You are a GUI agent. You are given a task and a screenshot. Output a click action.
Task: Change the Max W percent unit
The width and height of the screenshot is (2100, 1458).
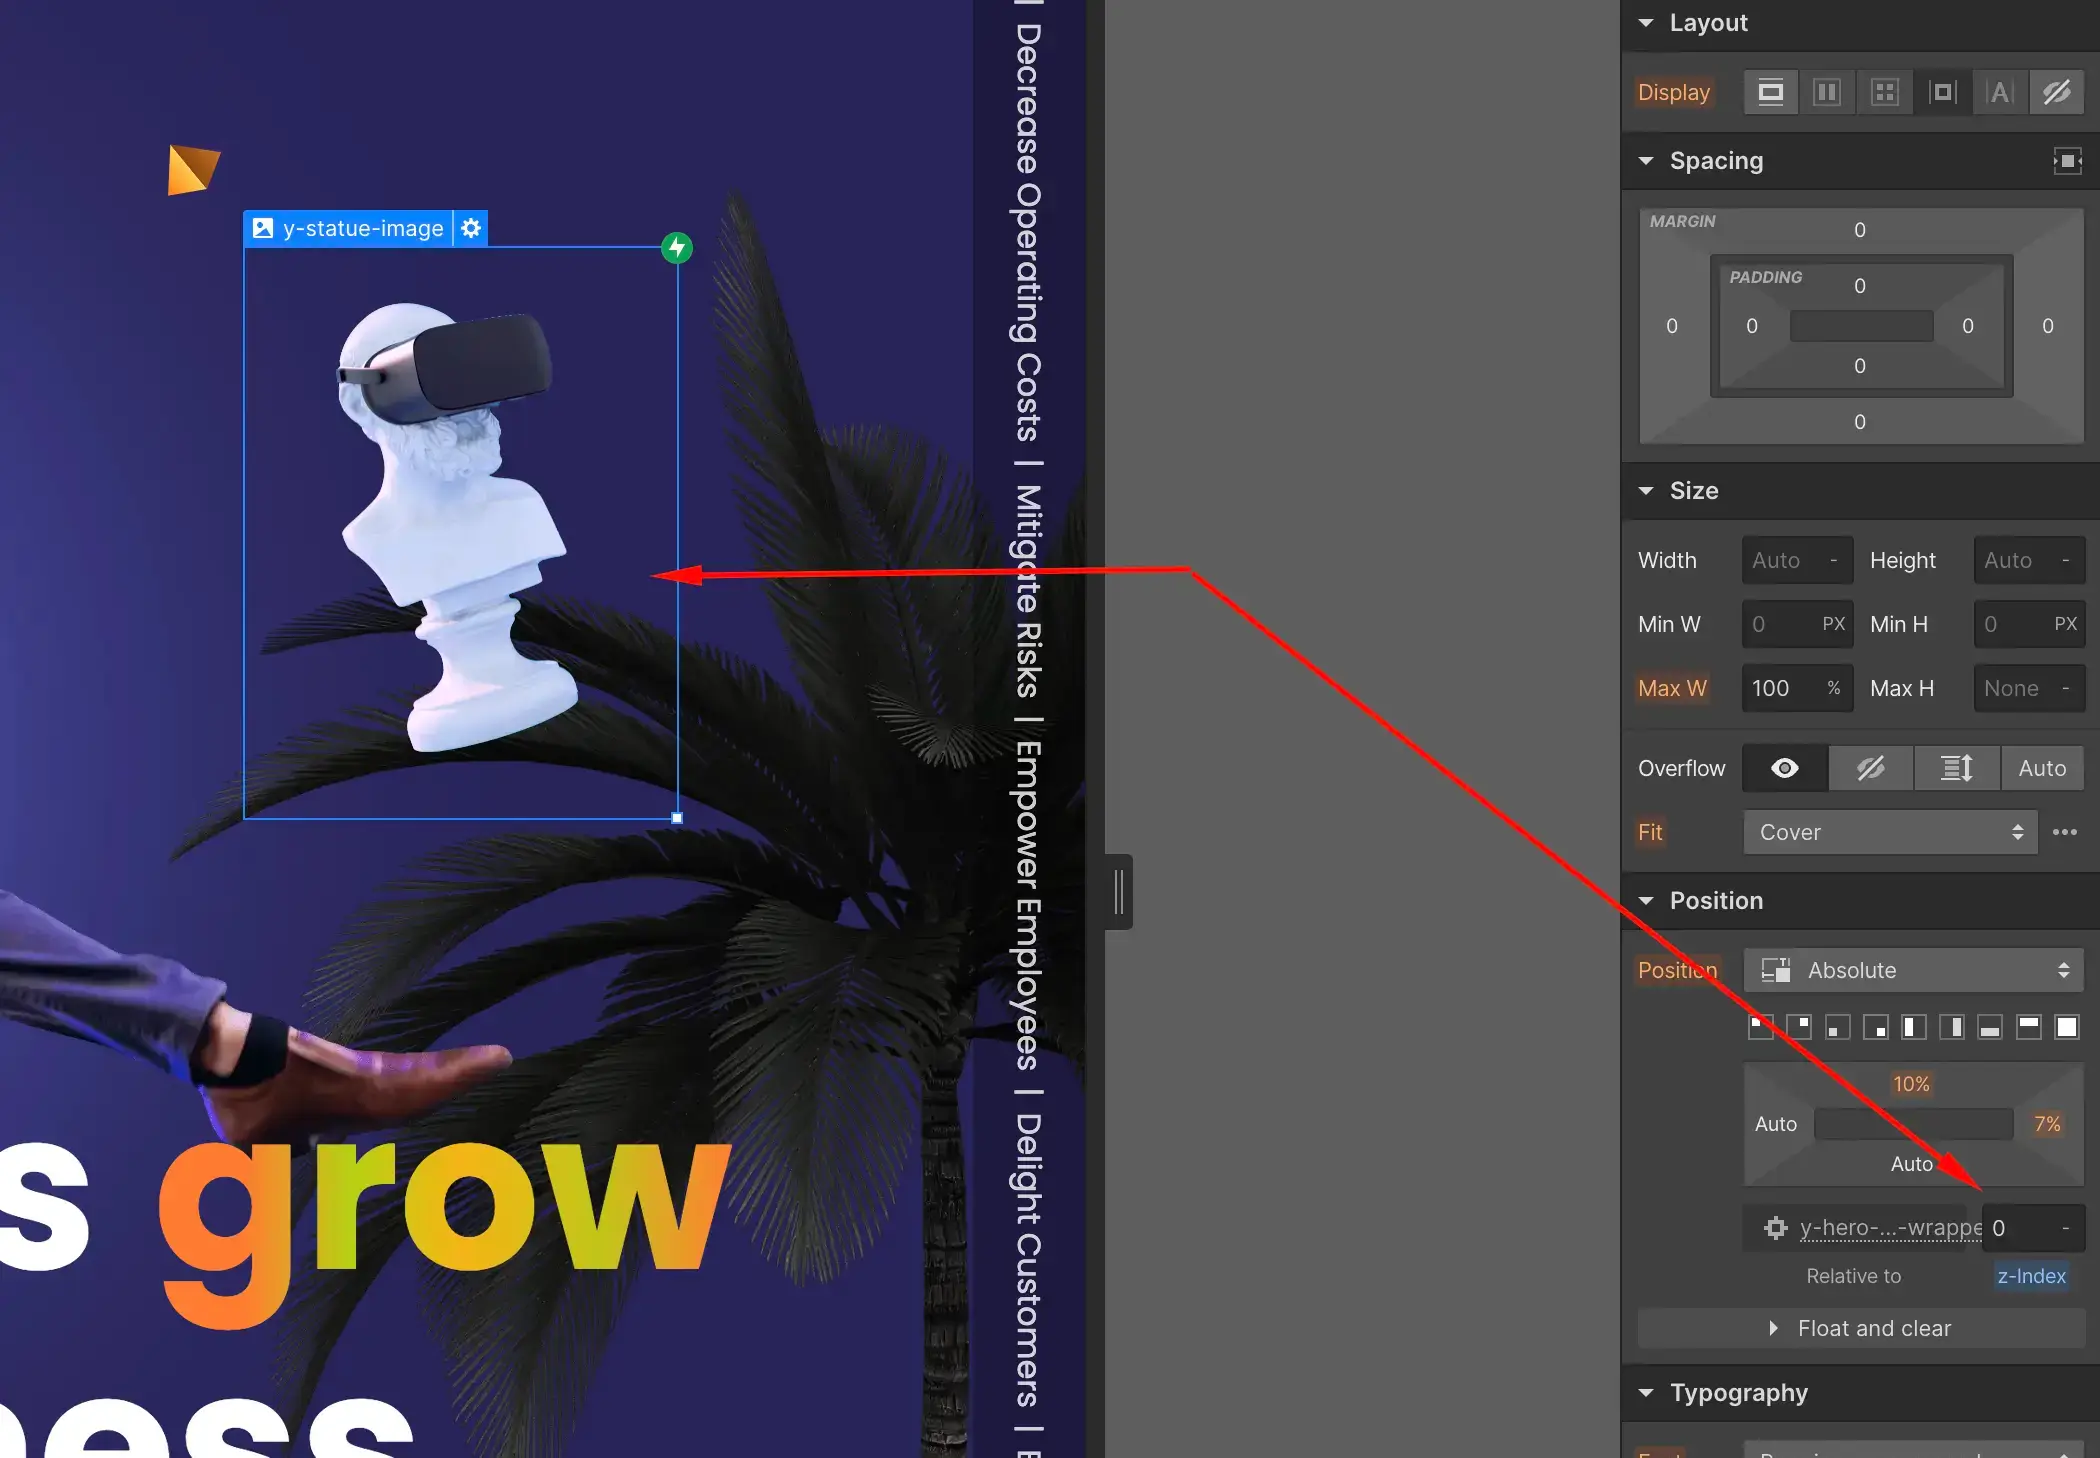coord(1834,688)
